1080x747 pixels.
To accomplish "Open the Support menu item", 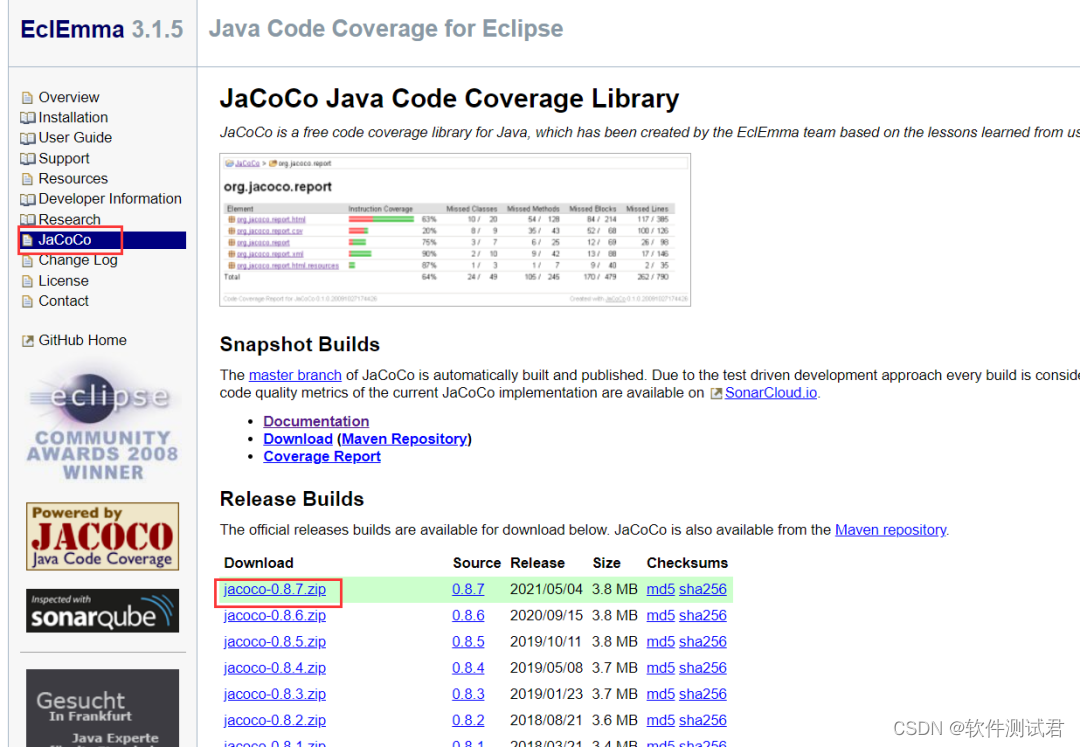I will pyautogui.click(x=64, y=158).
